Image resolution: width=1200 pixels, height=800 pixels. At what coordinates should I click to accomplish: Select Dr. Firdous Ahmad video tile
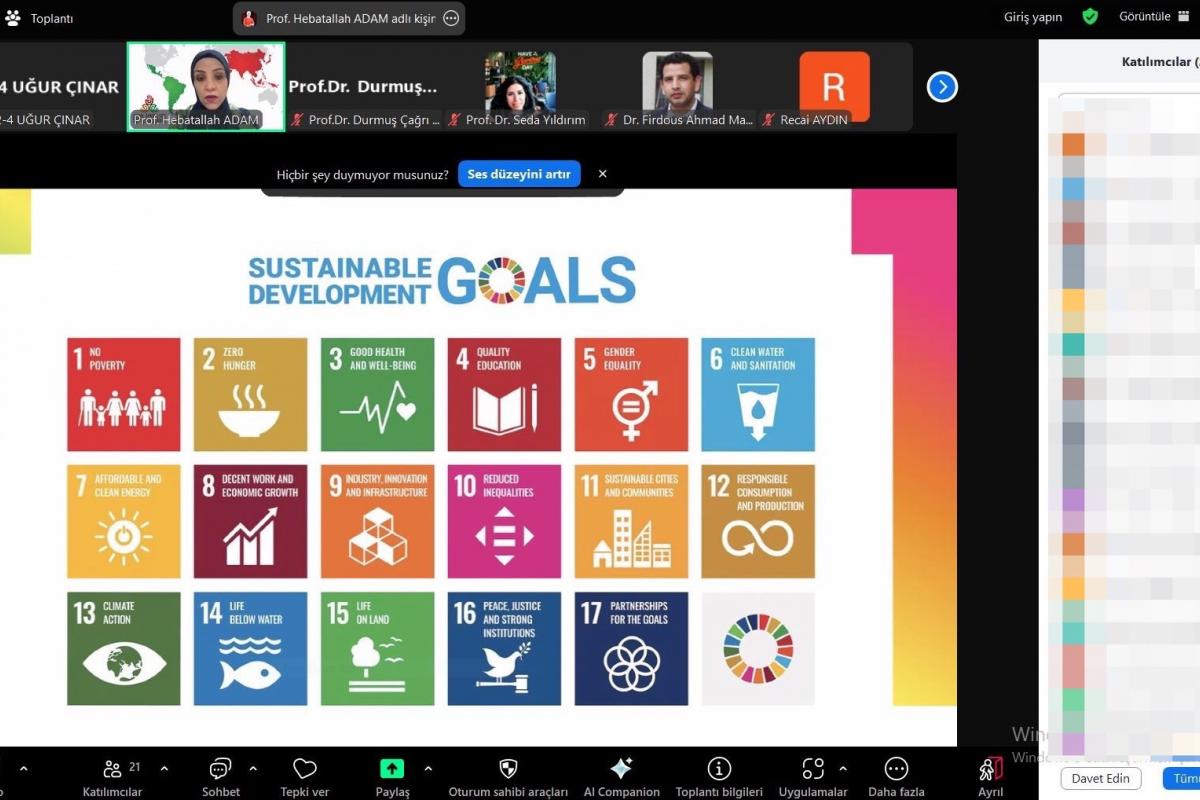point(677,86)
